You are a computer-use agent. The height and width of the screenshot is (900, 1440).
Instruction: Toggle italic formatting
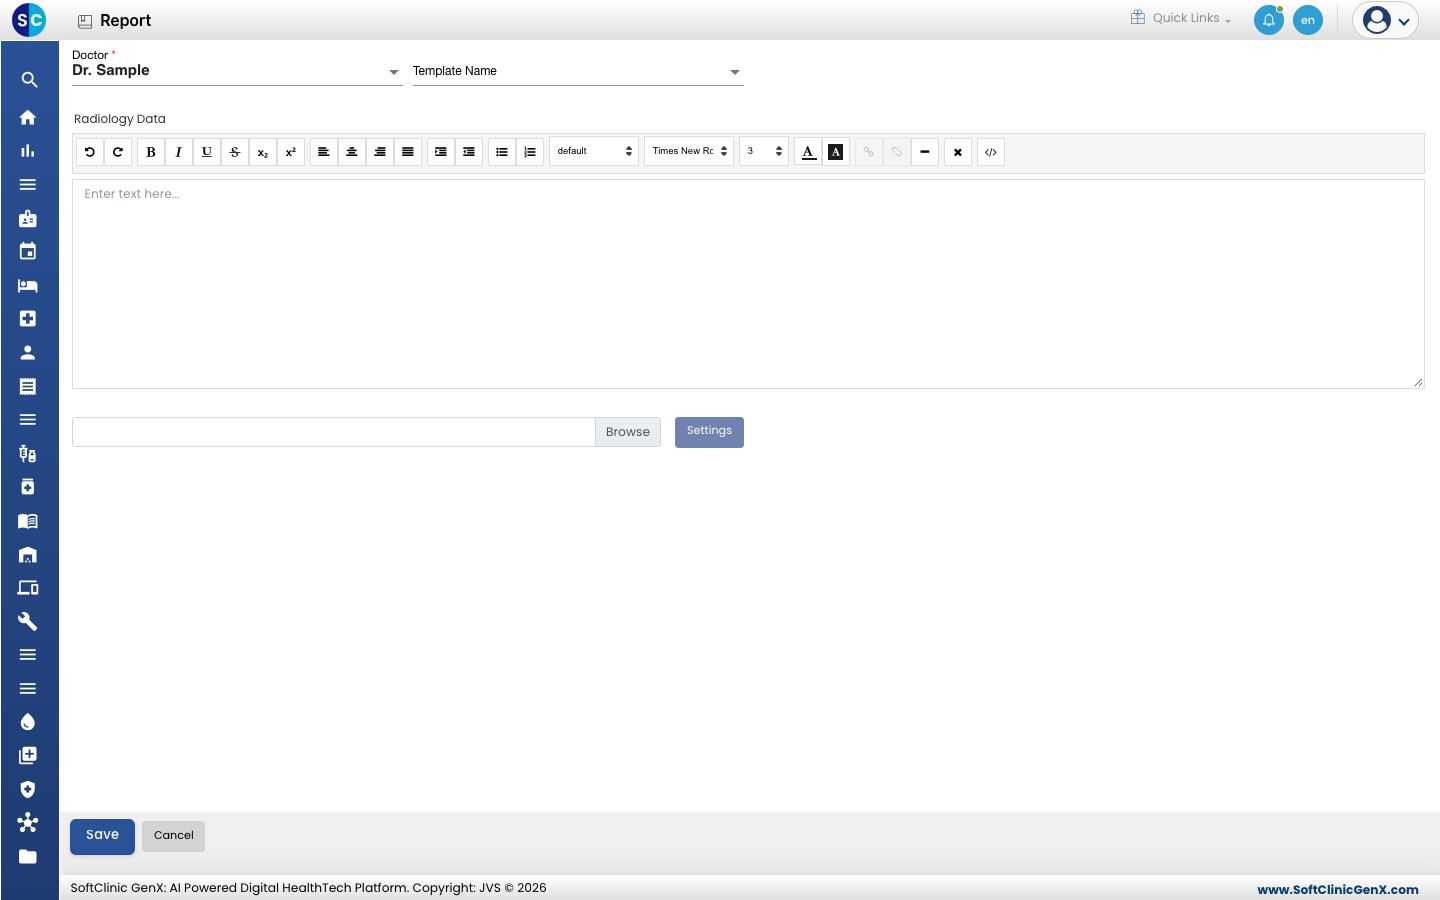(179, 152)
